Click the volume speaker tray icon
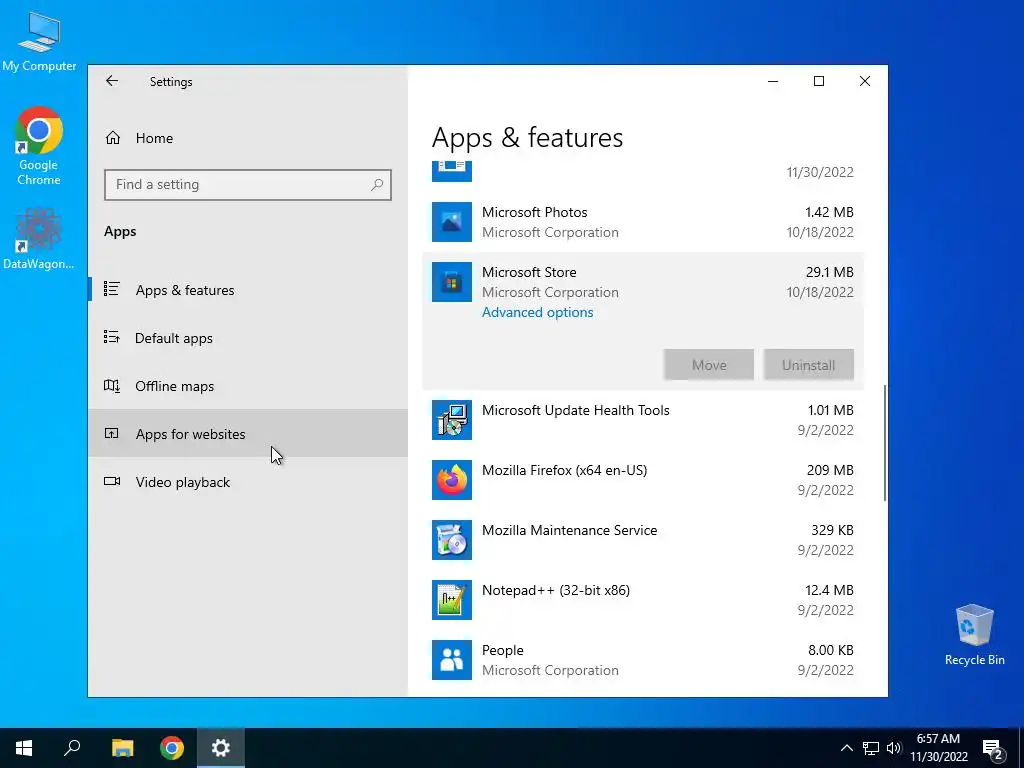The width and height of the screenshot is (1024, 768). 894,748
